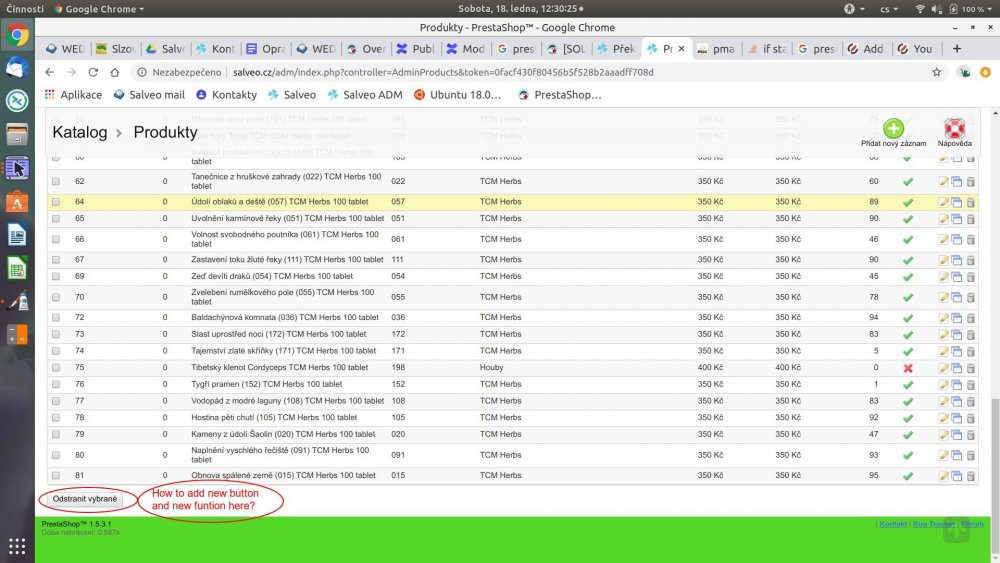Edit product 64 with the pencil icon
The height and width of the screenshot is (563, 1000).
click(x=943, y=202)
